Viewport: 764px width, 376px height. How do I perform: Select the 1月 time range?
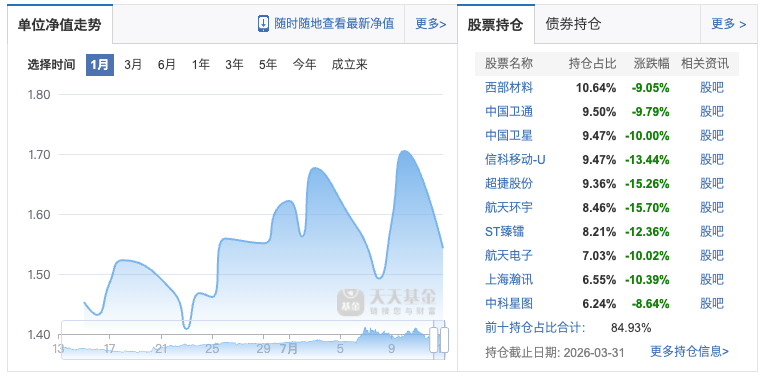click(x=100, y=65)
